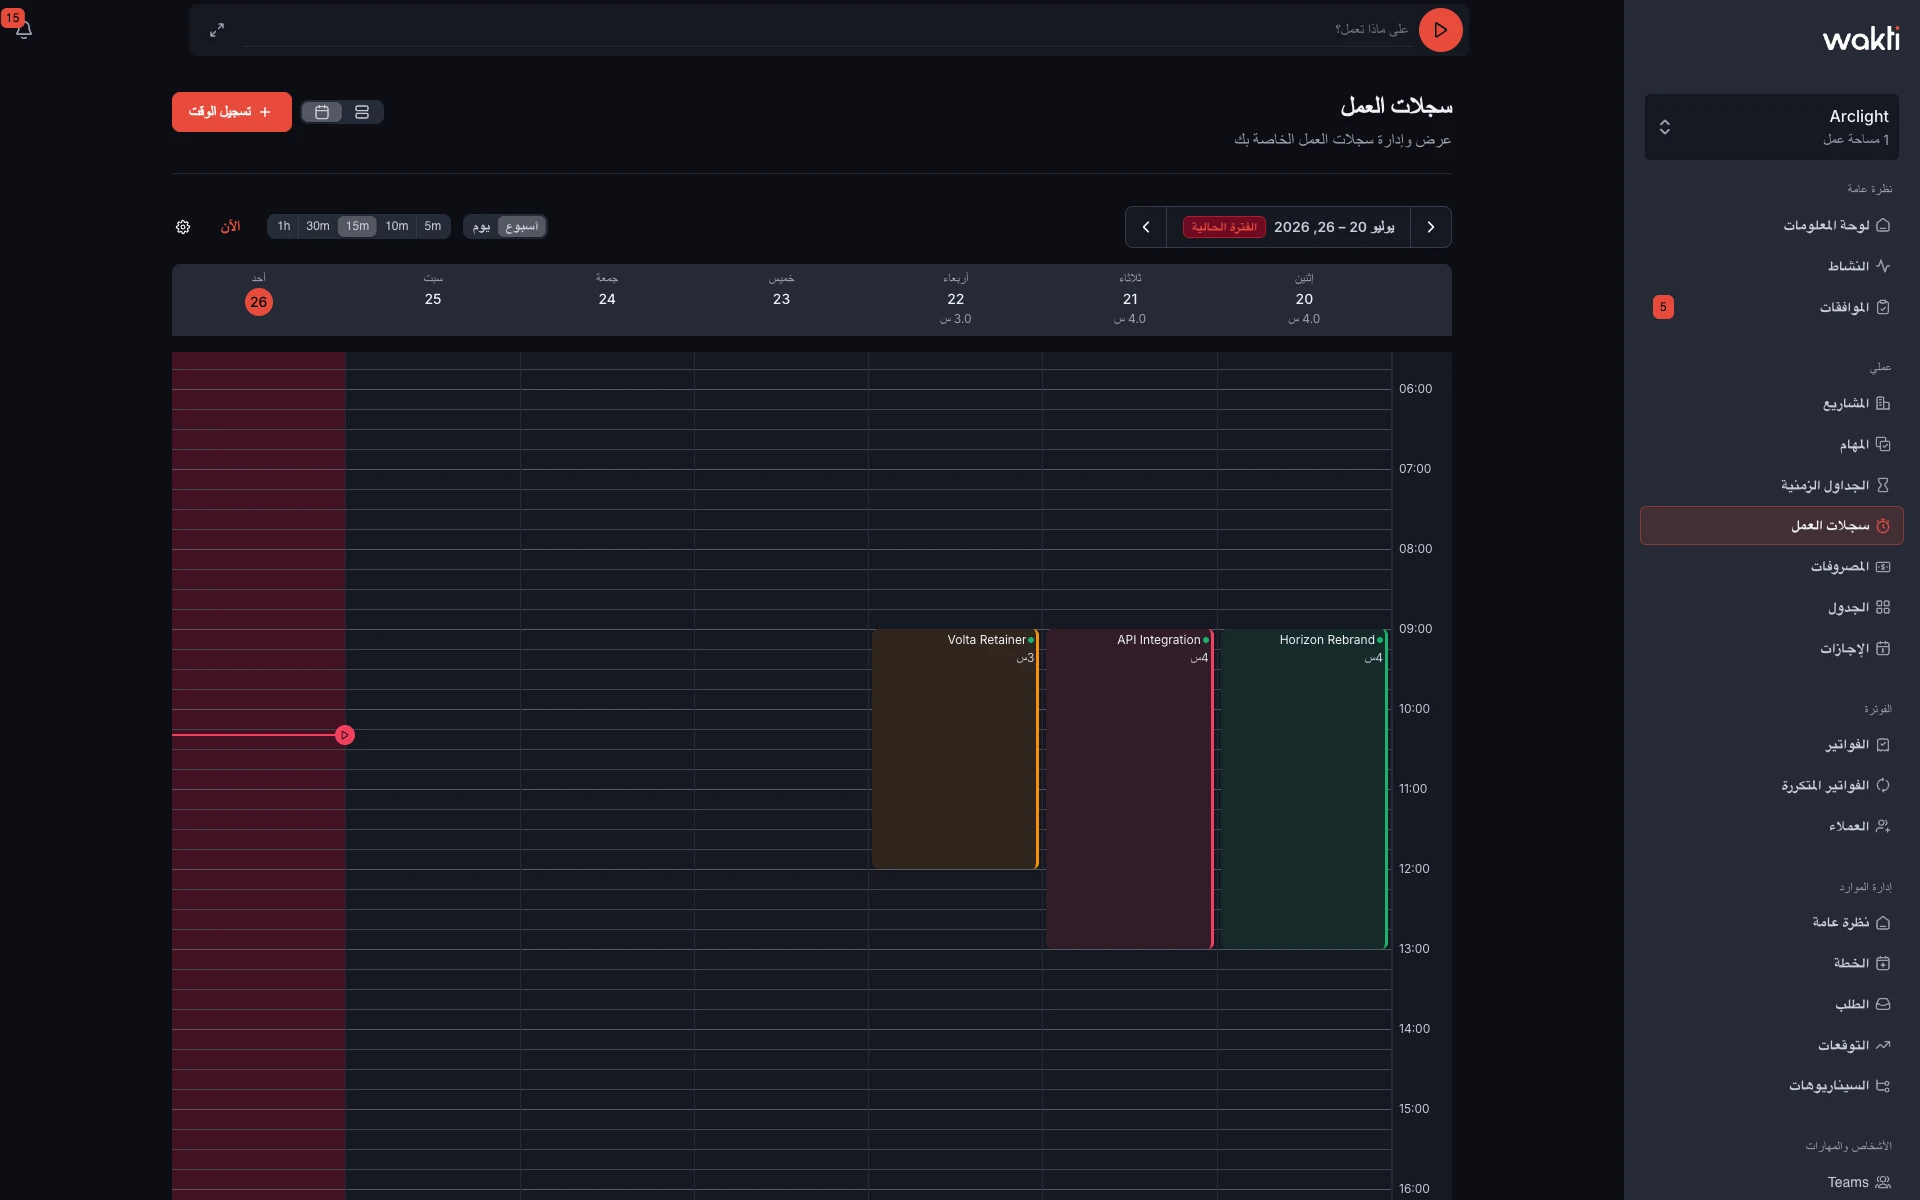
Task: Open Volta Retainer time entry
Action: pyautogui.click(x=956, y=749)
